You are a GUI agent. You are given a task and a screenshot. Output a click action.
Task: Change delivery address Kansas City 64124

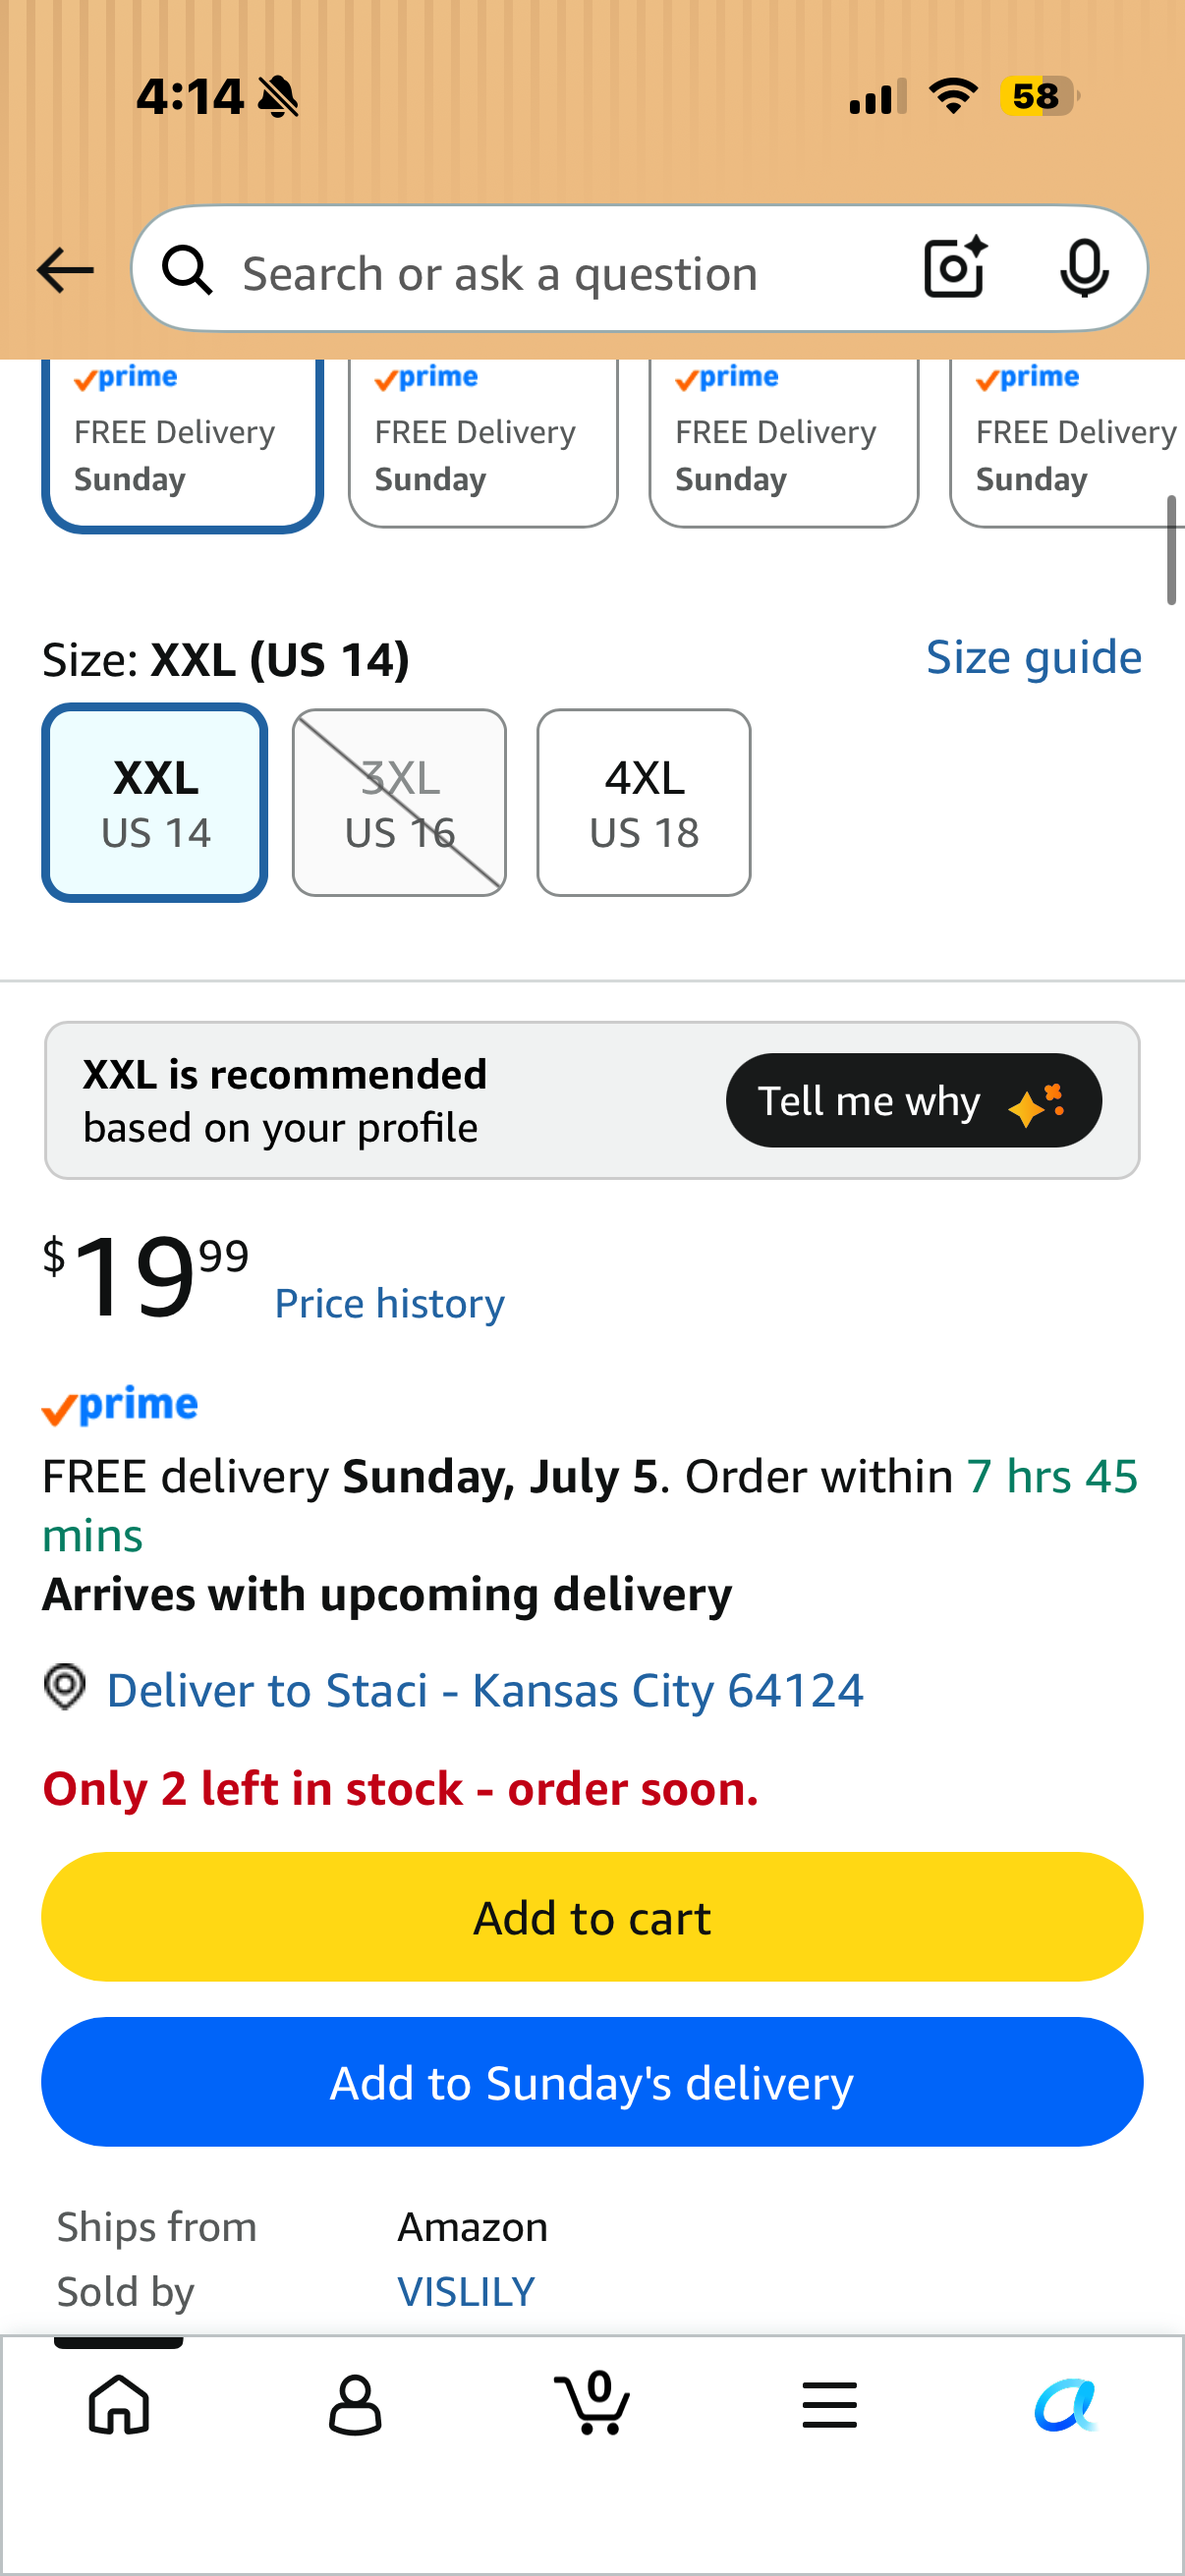click(485, 1691)
